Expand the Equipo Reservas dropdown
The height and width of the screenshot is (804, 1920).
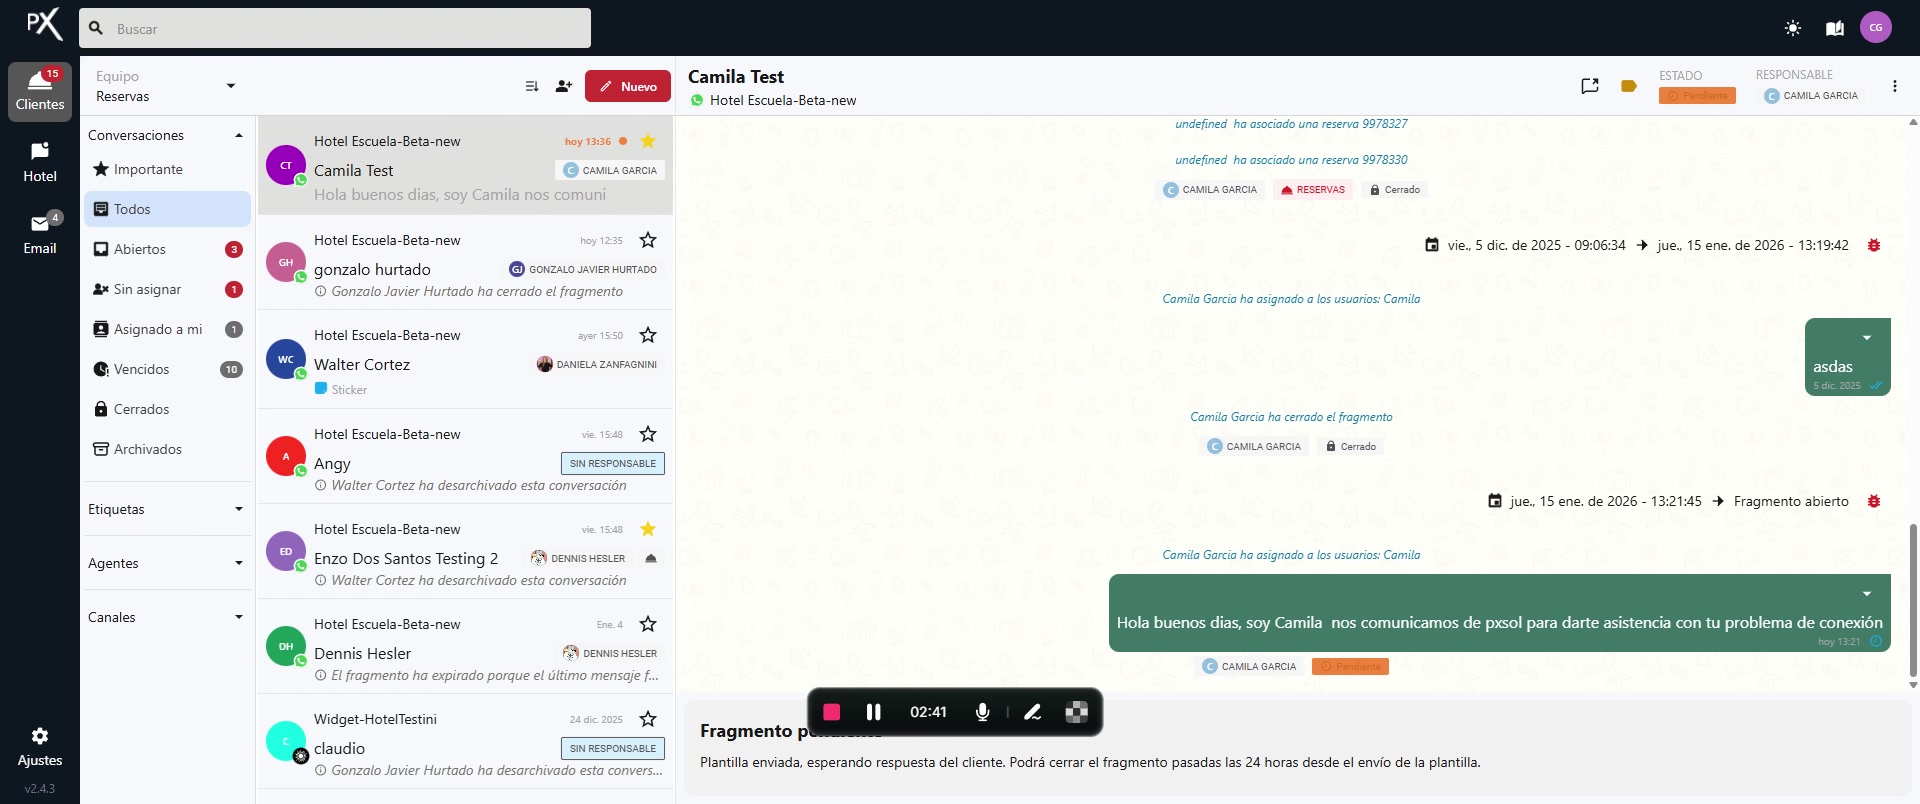(231, 86)
